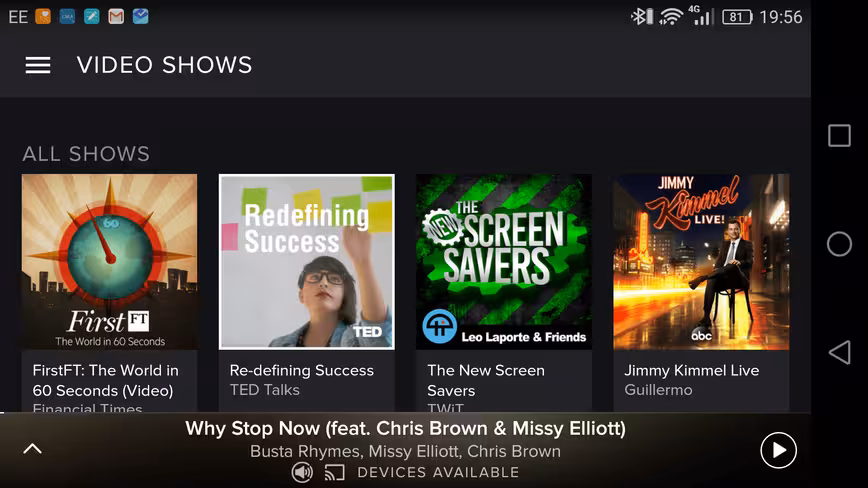Tap the battery 81 indicator
Screen dimensions: 868x488
coord(737,17)
